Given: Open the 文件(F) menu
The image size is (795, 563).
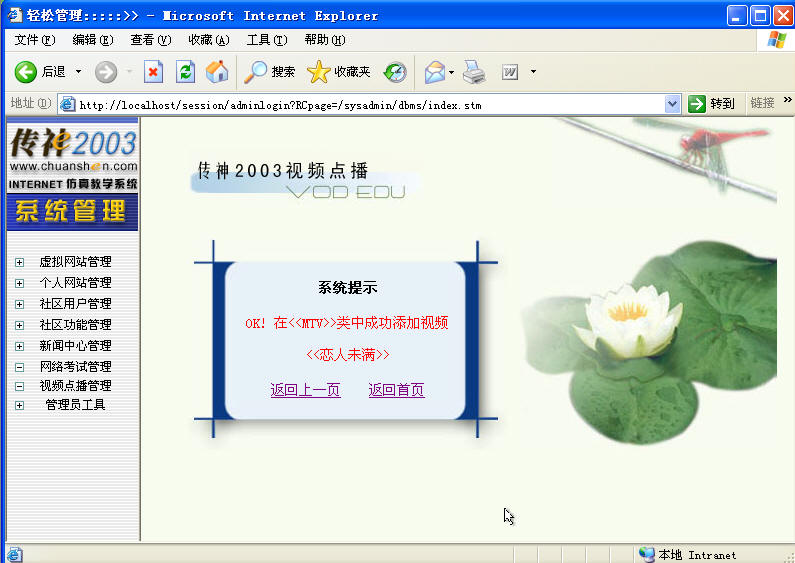Looking at the screenshot, I should point(33,40).
